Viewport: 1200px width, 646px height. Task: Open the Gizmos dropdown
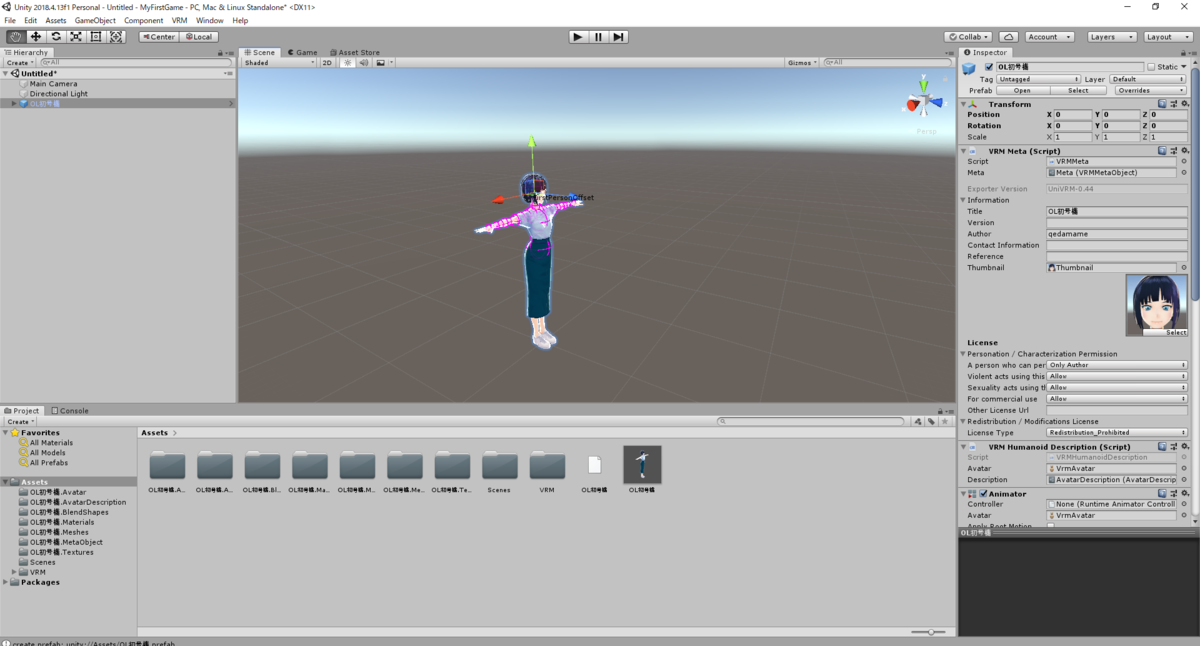803,63
